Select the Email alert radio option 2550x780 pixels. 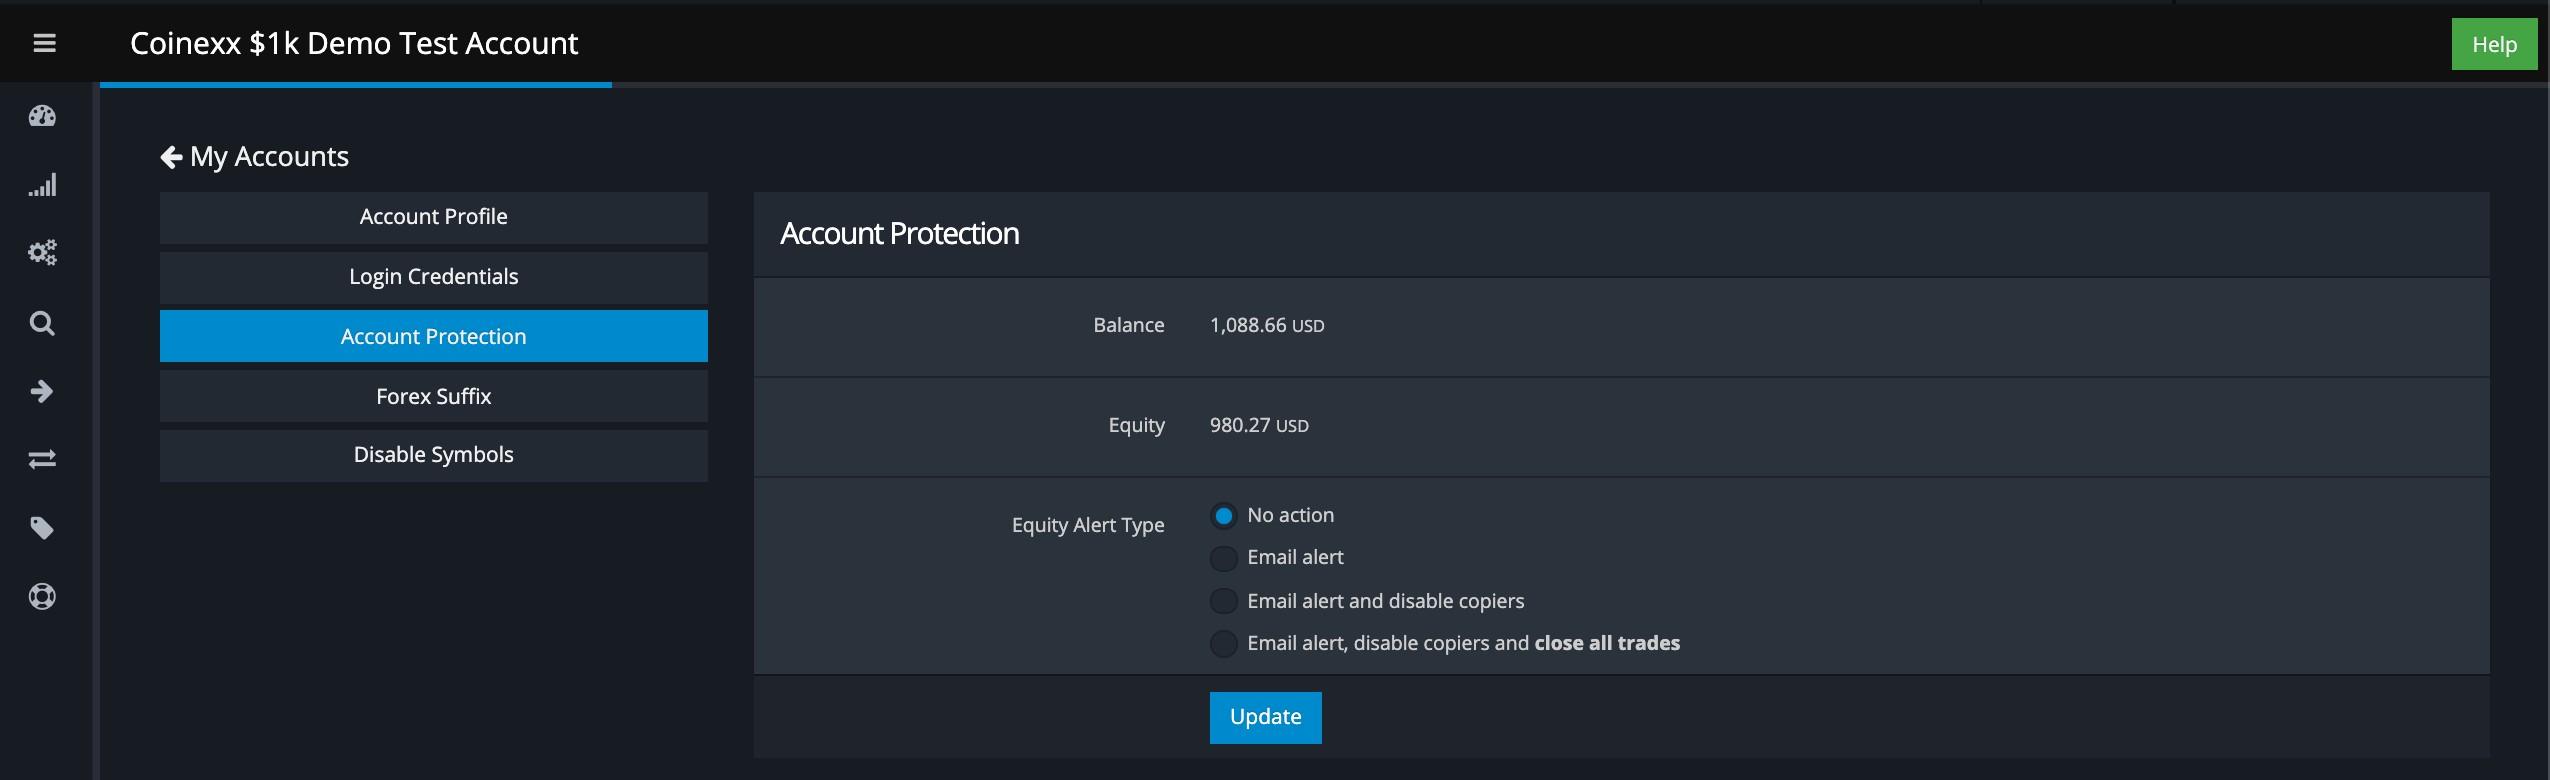pyautogui.click(x=1223, y=558)
